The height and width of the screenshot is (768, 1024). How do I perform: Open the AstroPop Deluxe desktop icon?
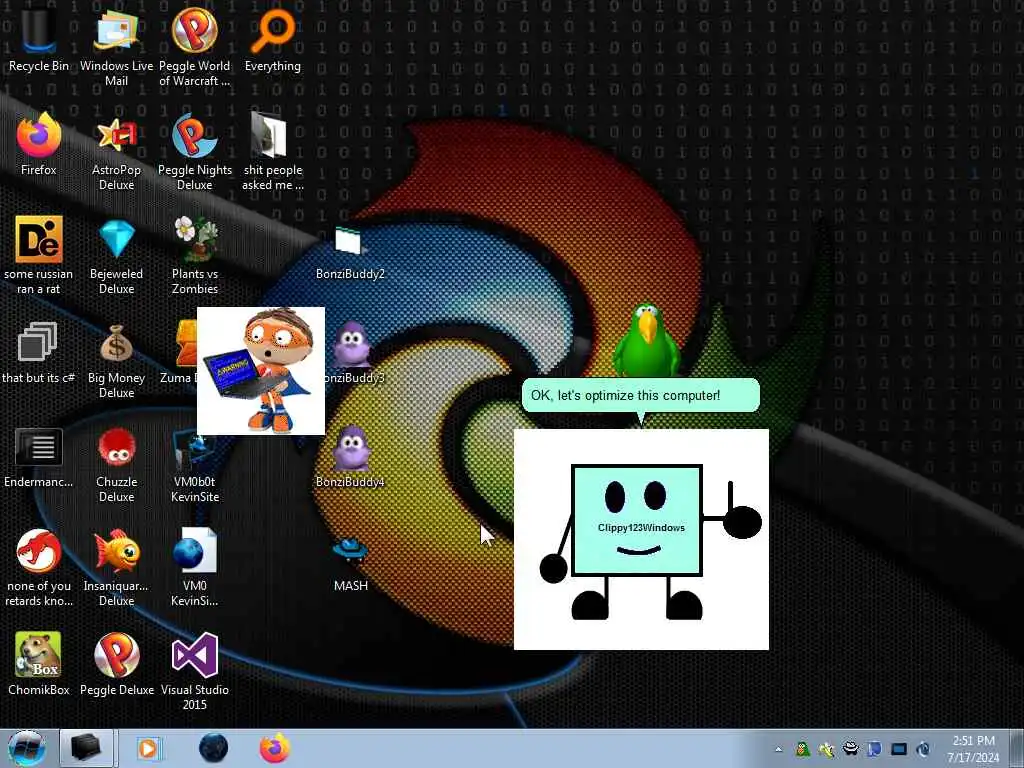(x=116, y=152)
